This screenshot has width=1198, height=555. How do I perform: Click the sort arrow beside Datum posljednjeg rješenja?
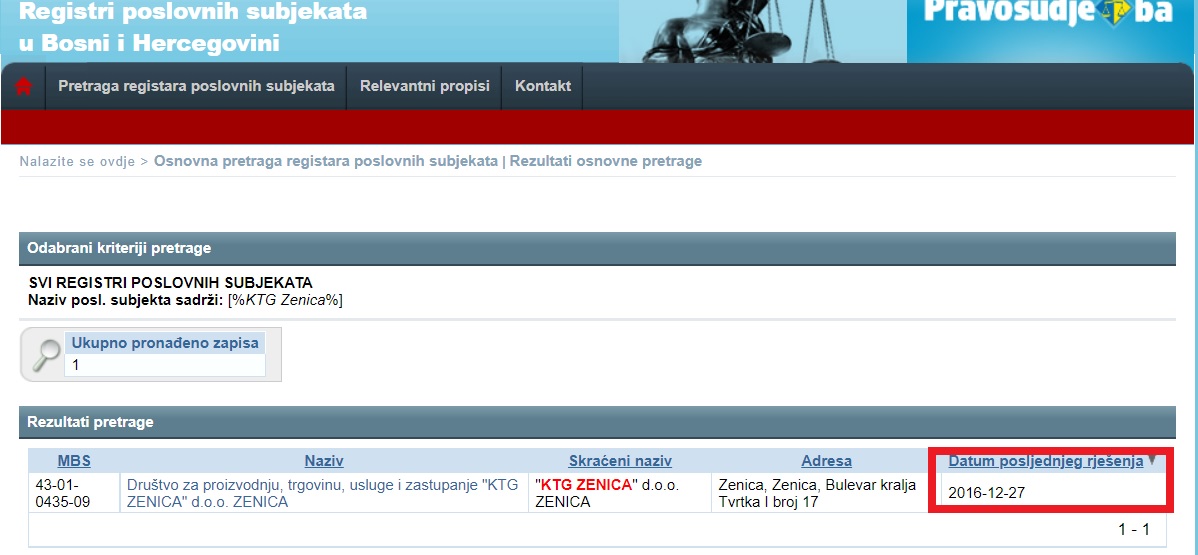(x=1152, y=461)
